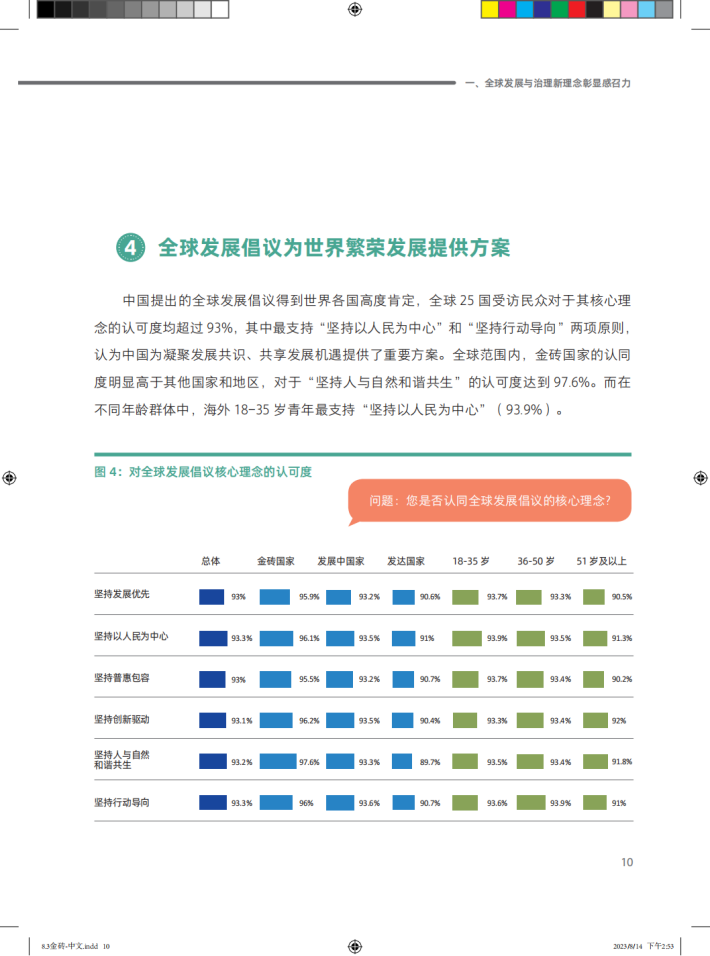
Task: Click the row label 坚持创新驱动
Action: 122,719
